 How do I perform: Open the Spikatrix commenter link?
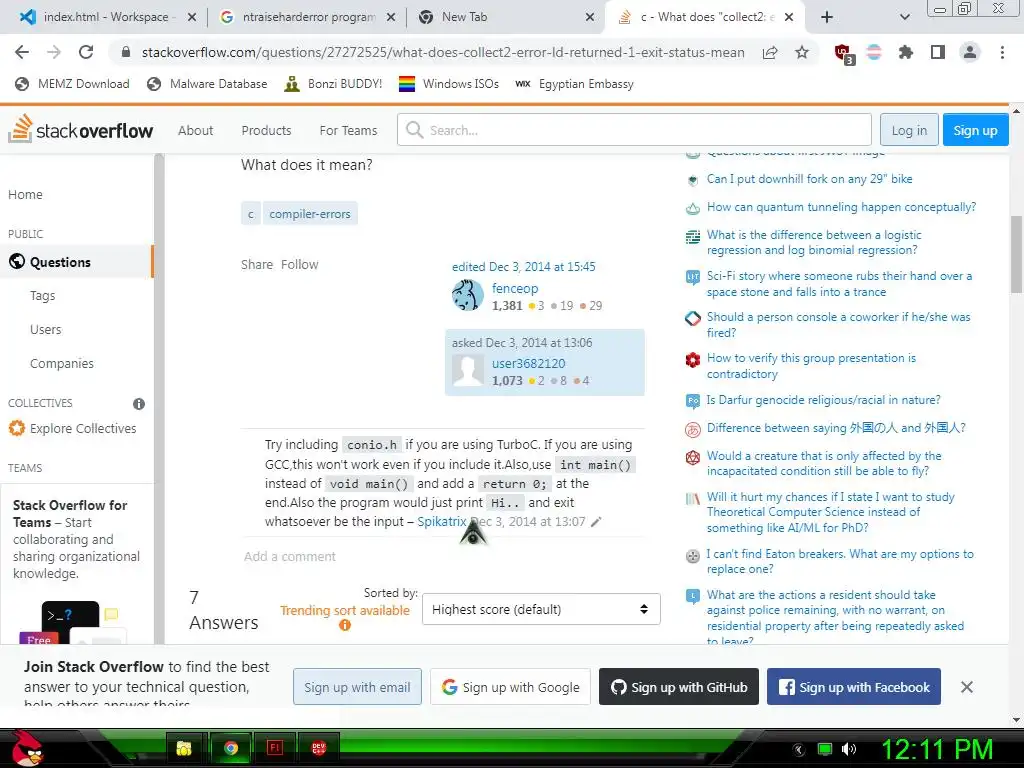pyautogui.click(x=442, y=521)
